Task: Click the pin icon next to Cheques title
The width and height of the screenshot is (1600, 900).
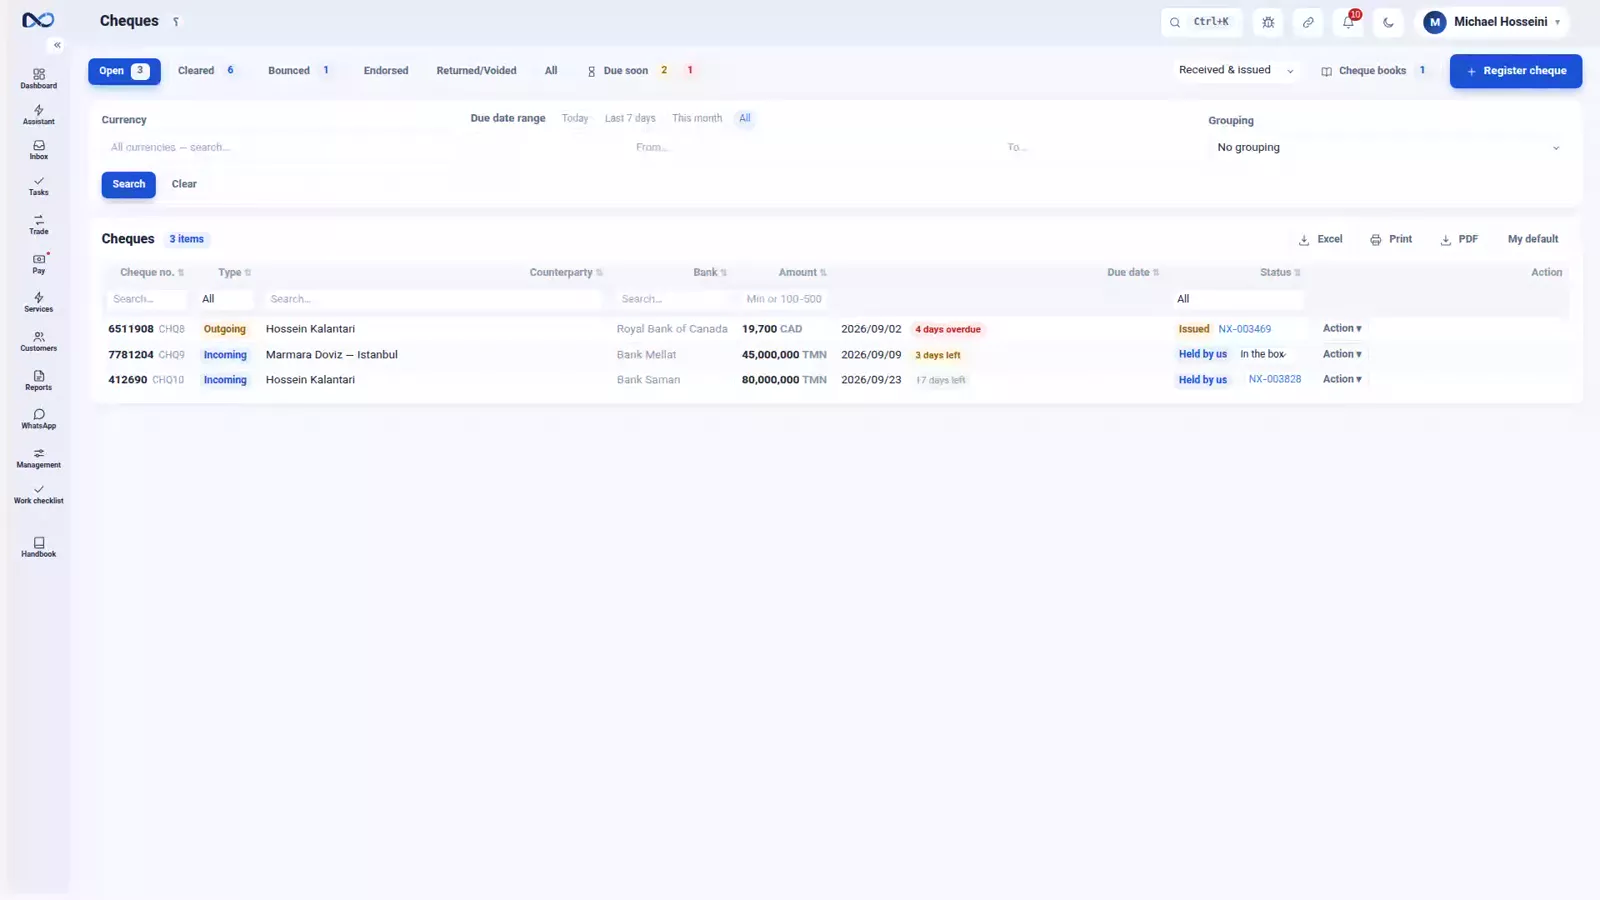Action: pyautogui.click(x=176, y=22)
